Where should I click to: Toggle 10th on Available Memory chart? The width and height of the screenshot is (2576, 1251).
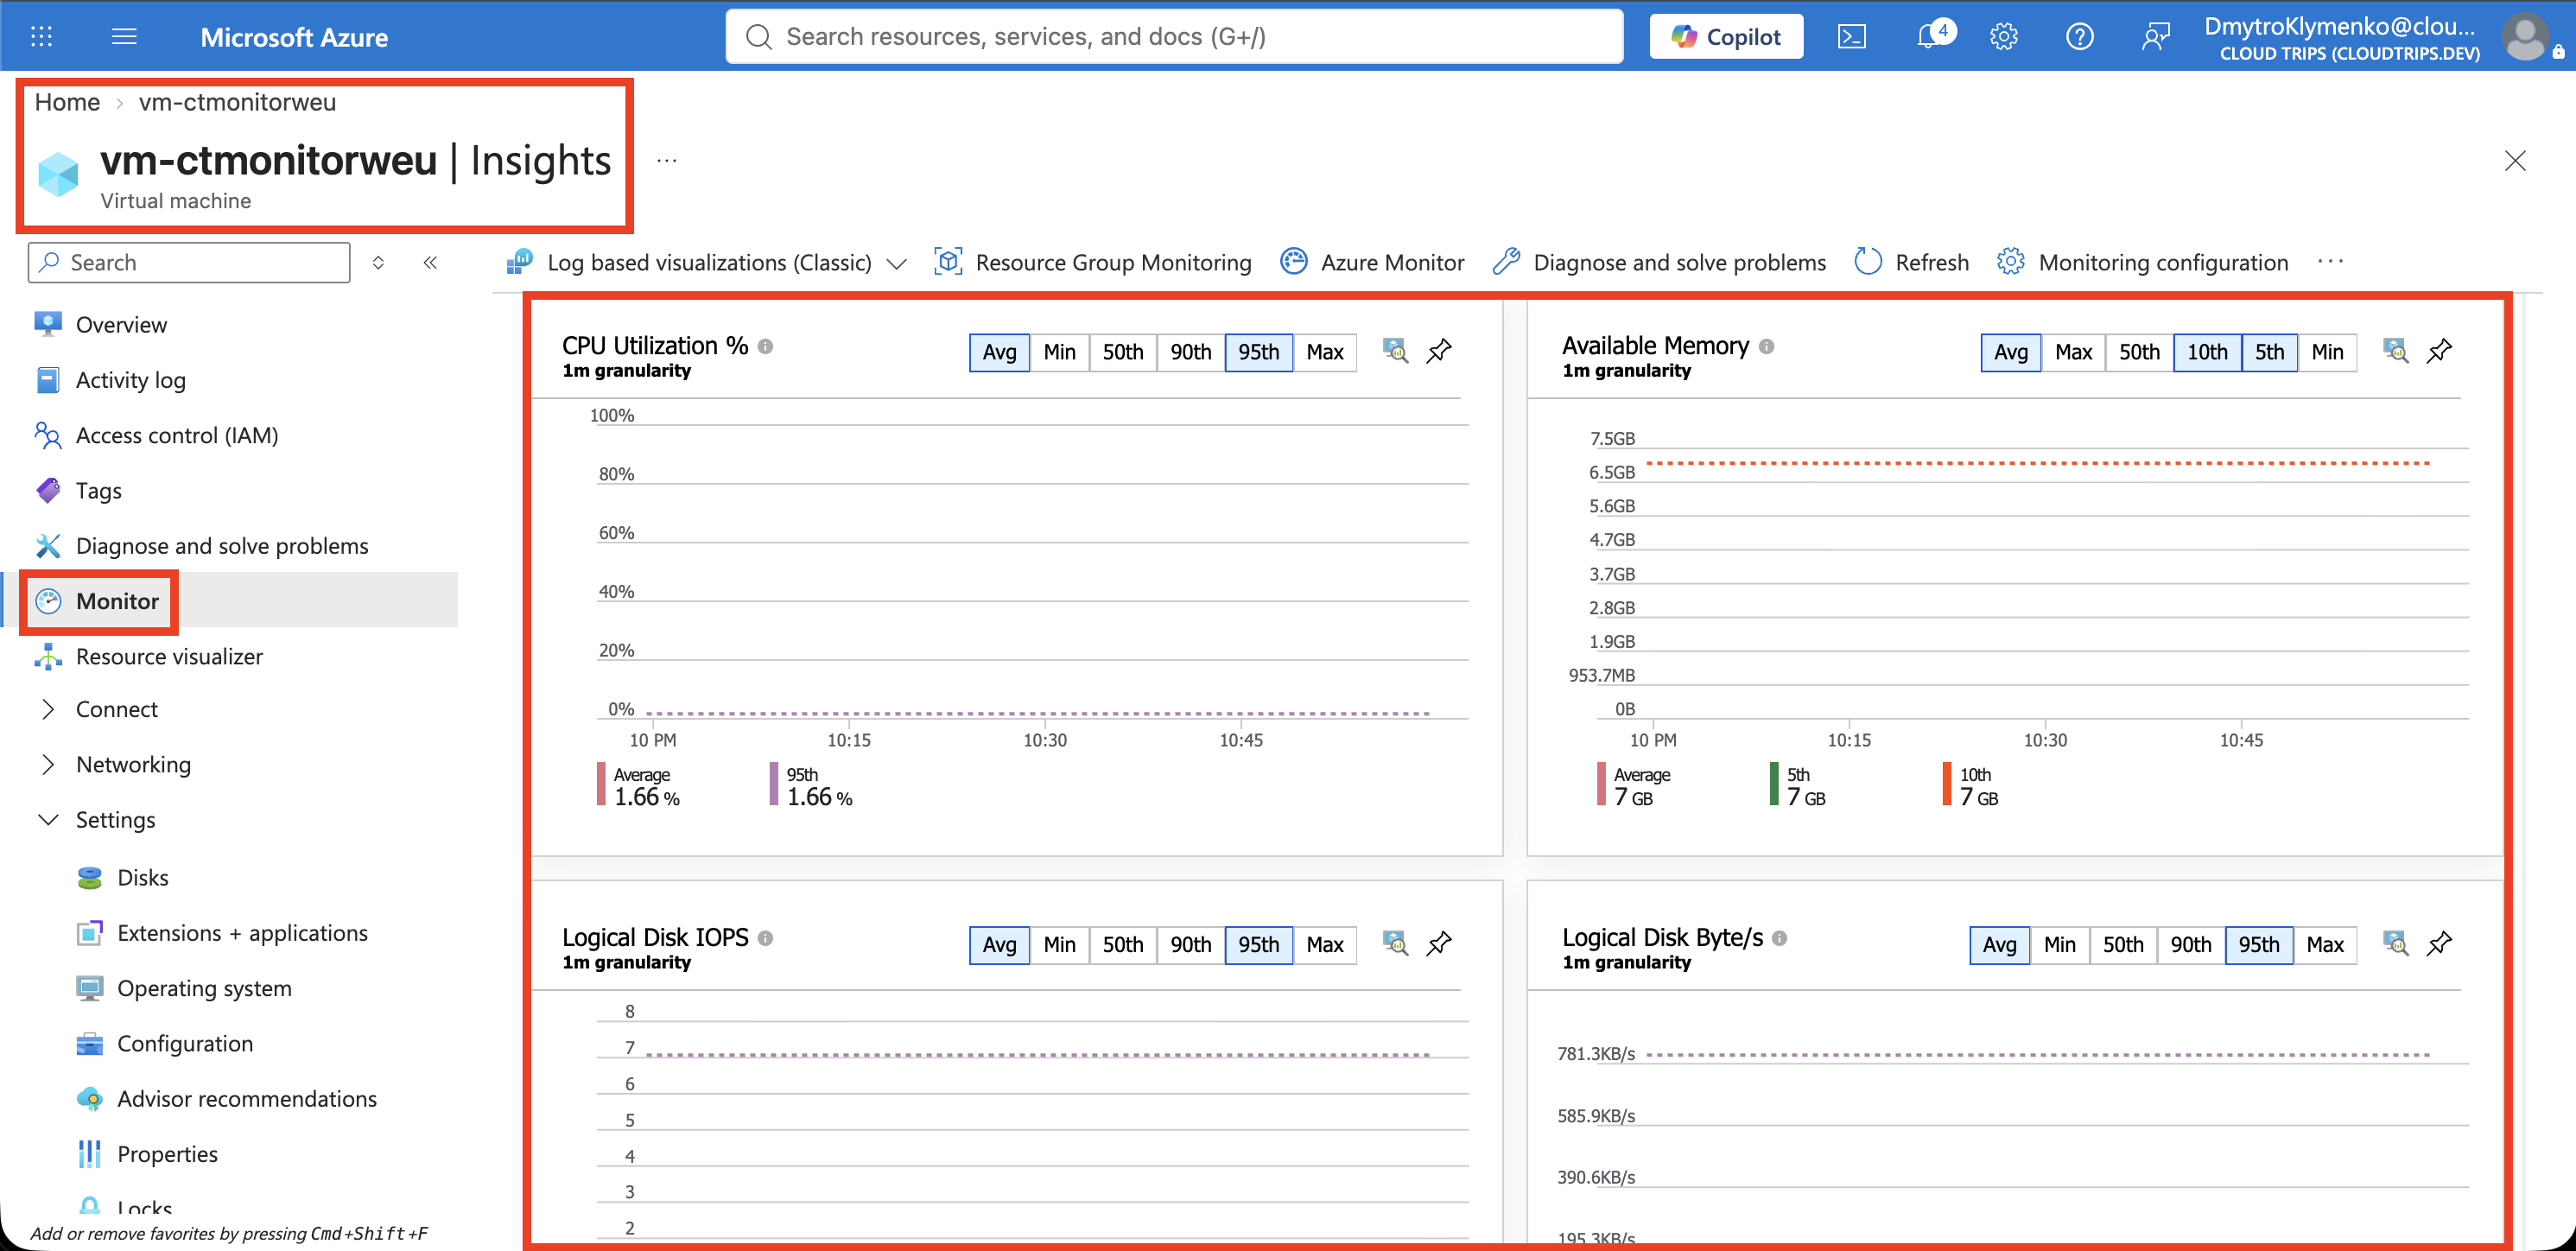[2207, 352]
